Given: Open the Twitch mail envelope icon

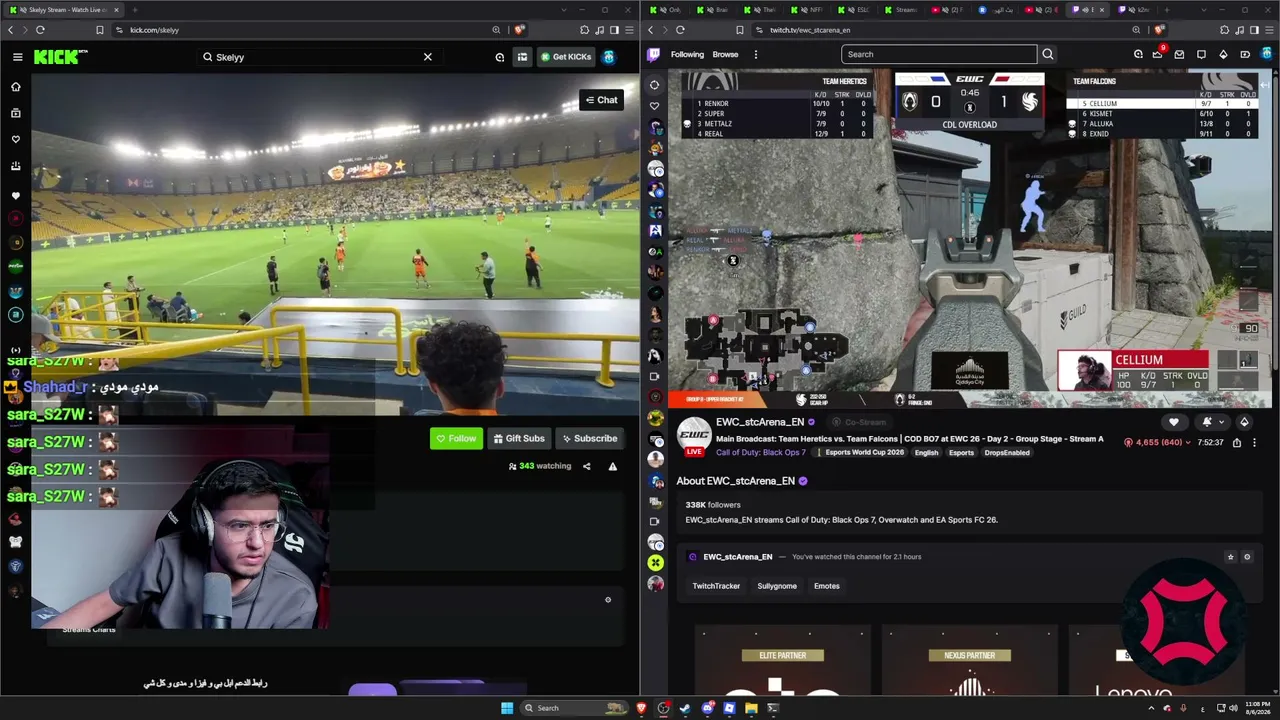Looking at the screenshot, I should [x=1179, y=55].
